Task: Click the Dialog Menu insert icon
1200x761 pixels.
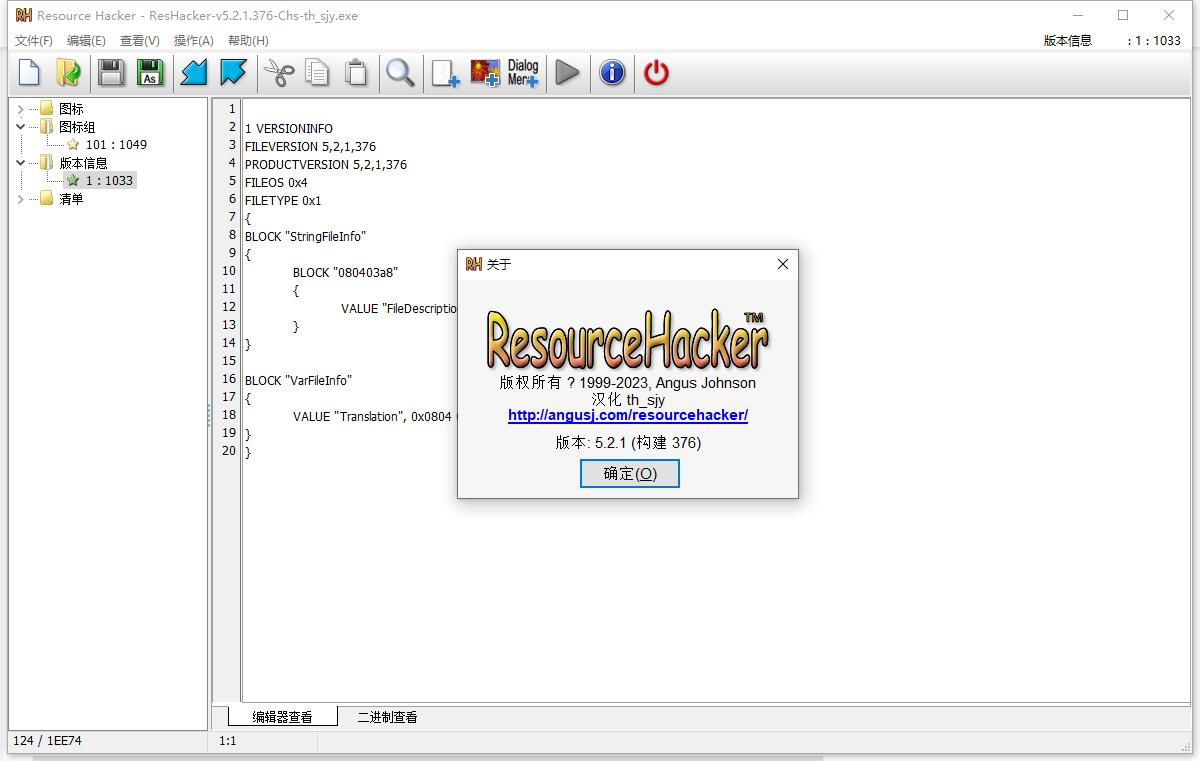Action: pos(523,73)
